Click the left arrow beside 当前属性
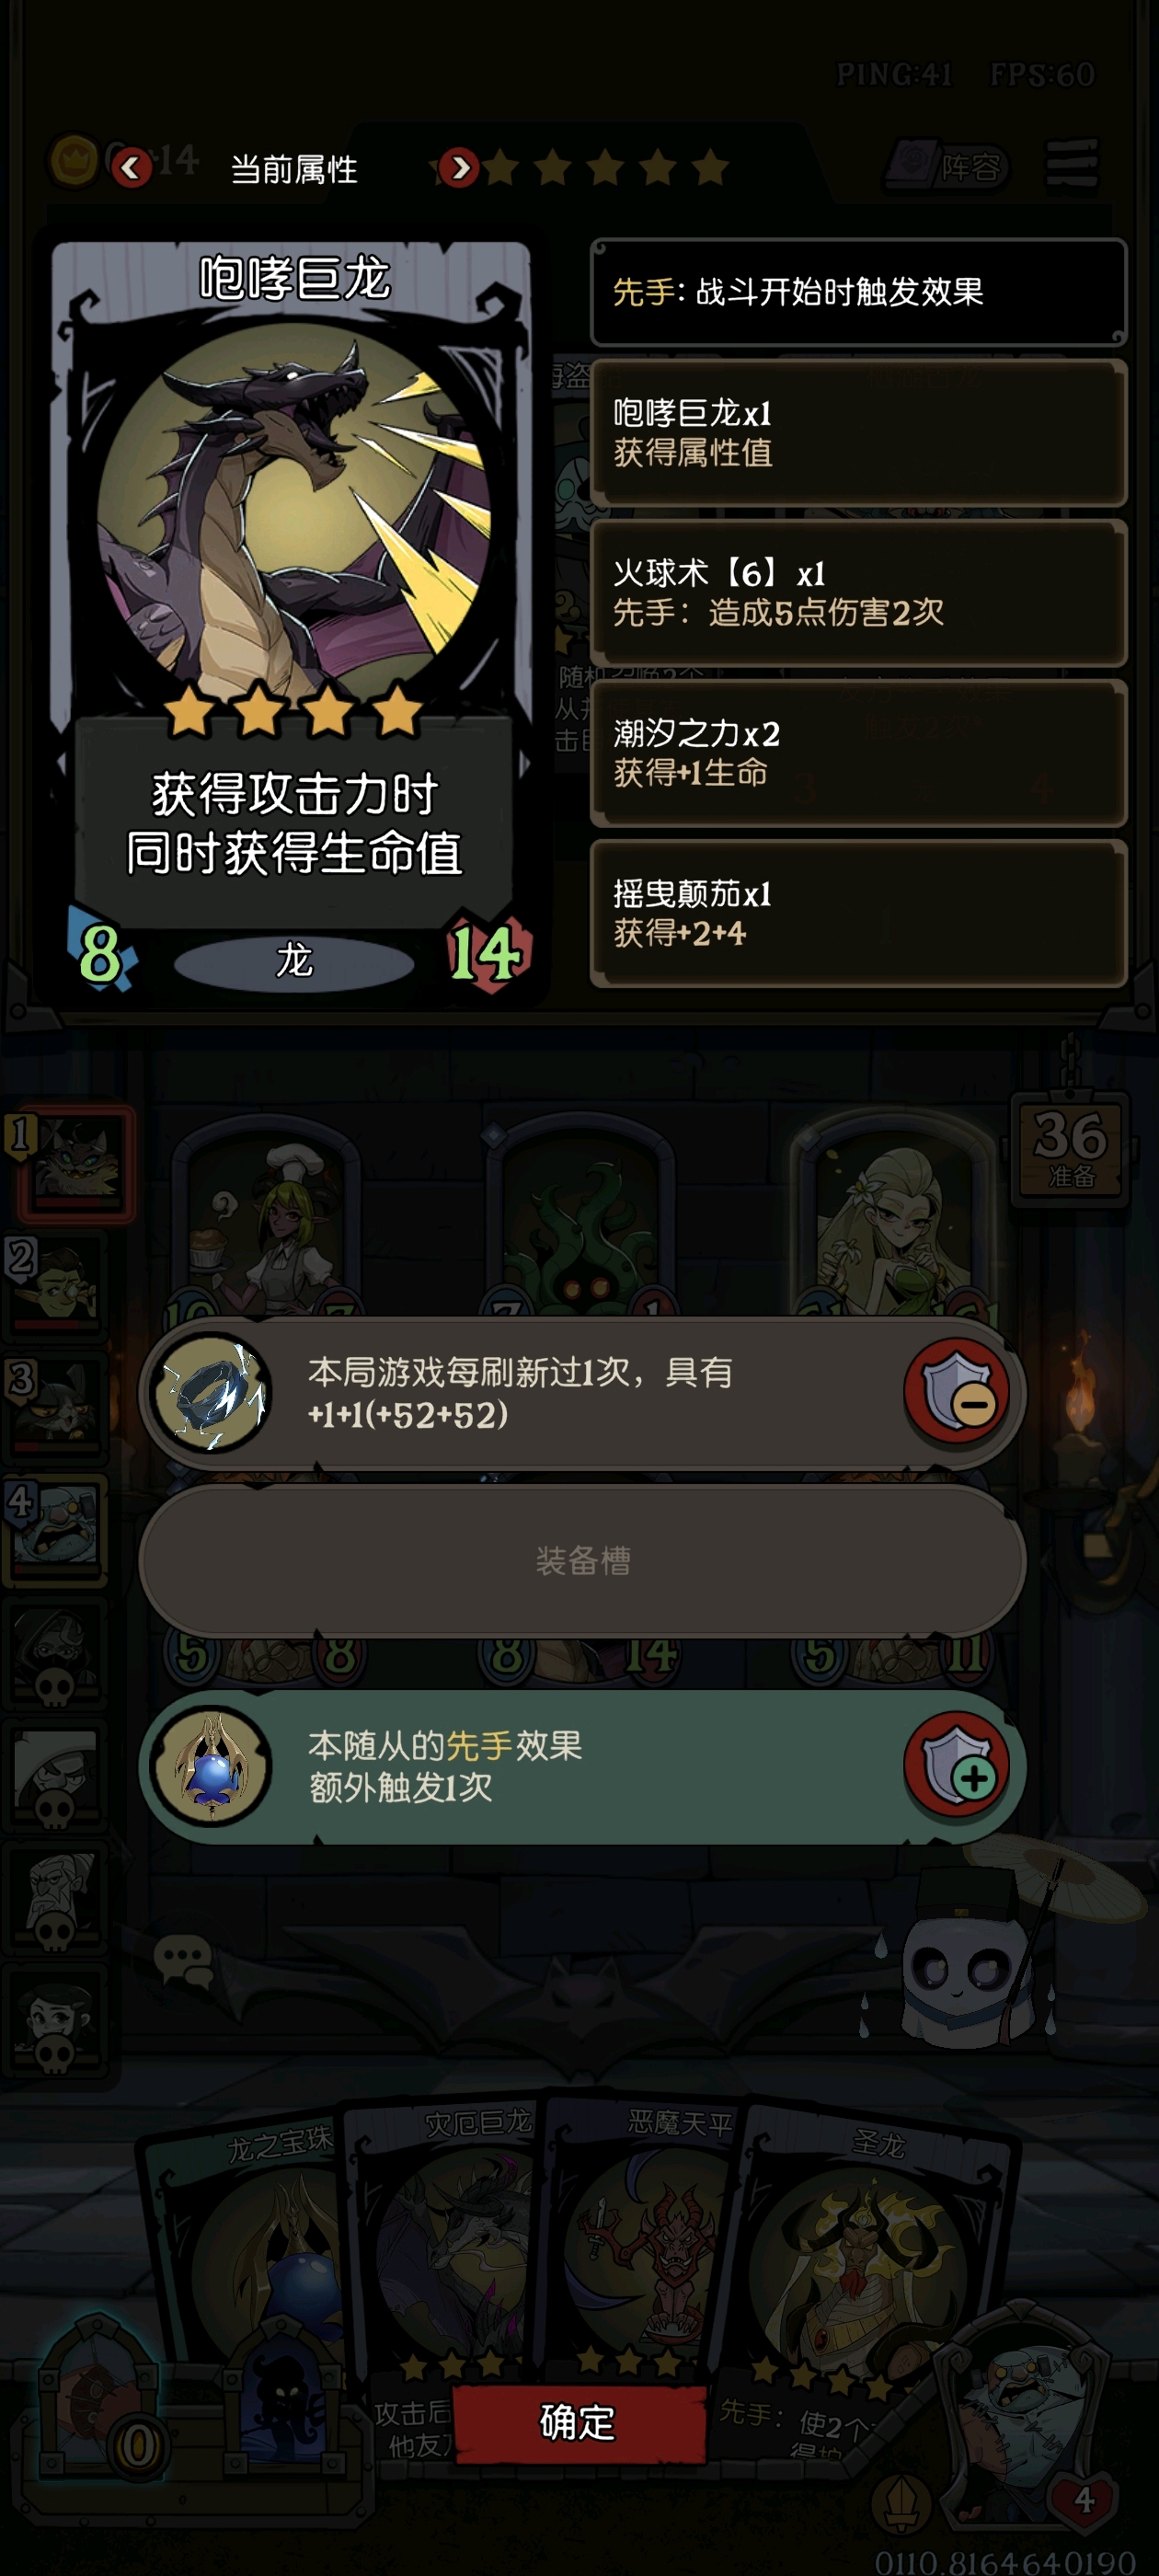1159x2576 pixels. pyautogui.click(x=130, y=168)
